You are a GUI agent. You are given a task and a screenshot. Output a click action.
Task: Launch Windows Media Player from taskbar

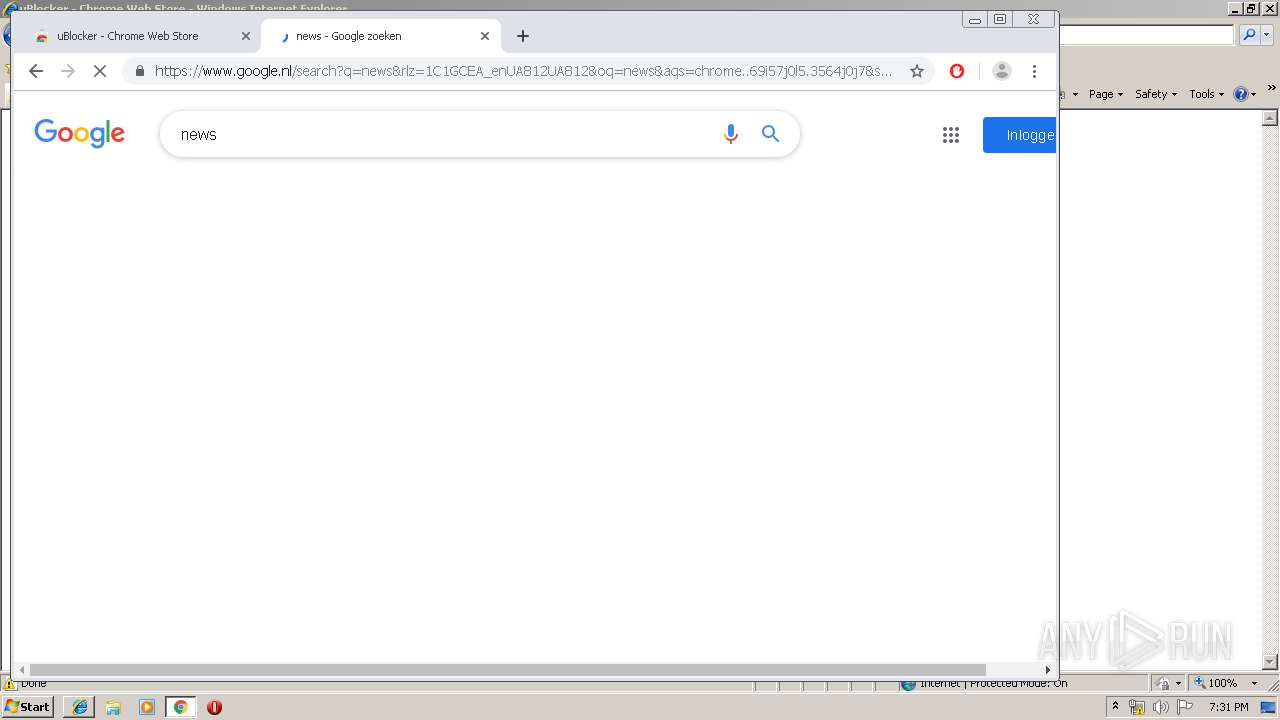147,707
